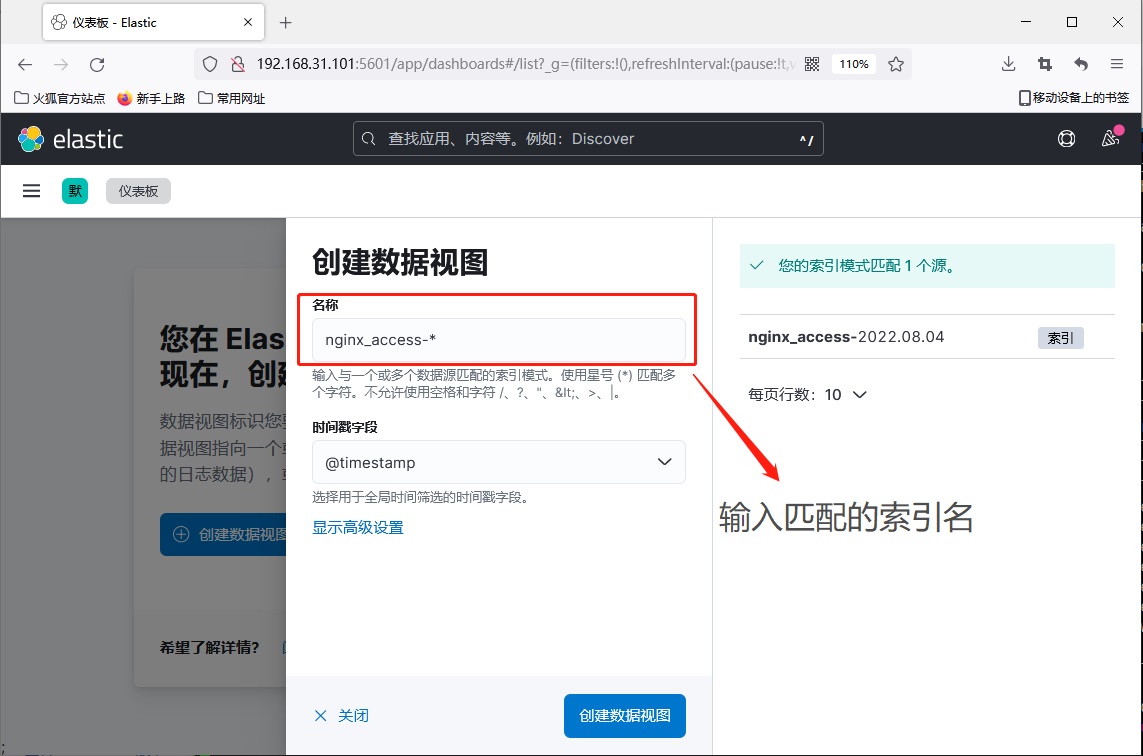Open the Firefox downloads icon
This screenshot has height=756, width=1143.
tap(1008, 64)
